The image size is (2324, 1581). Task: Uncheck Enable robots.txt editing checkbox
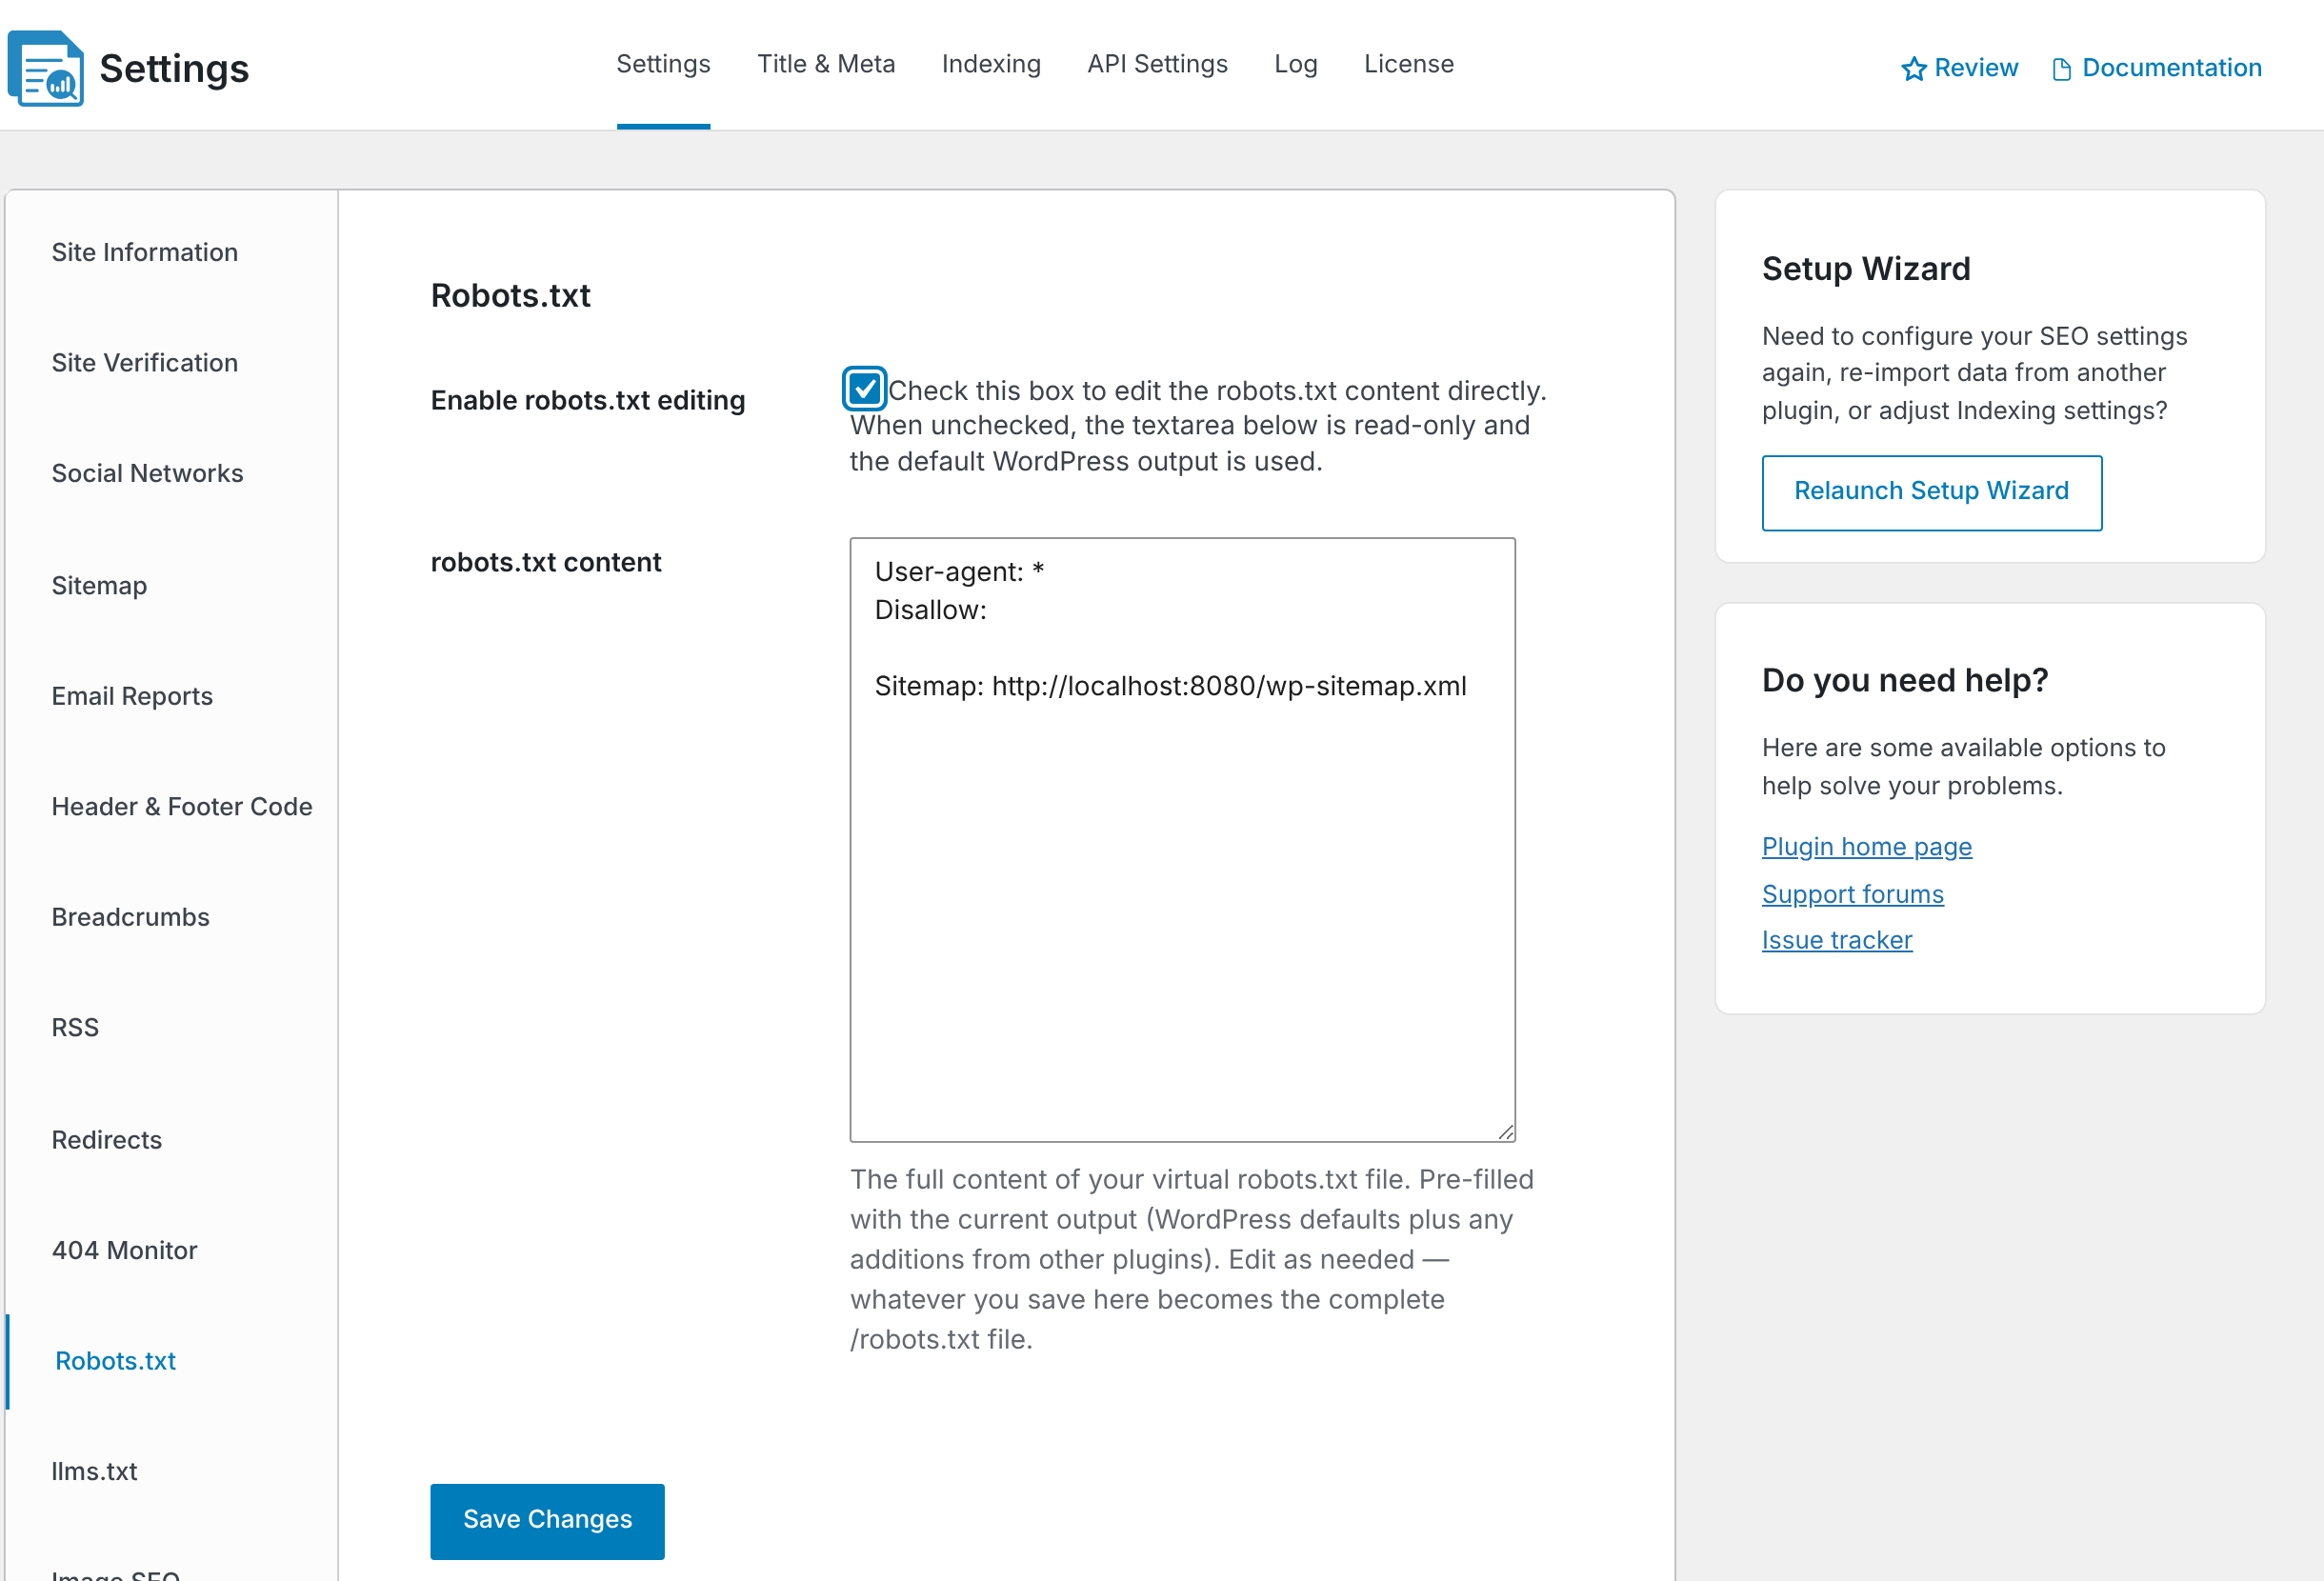(864, 389)
